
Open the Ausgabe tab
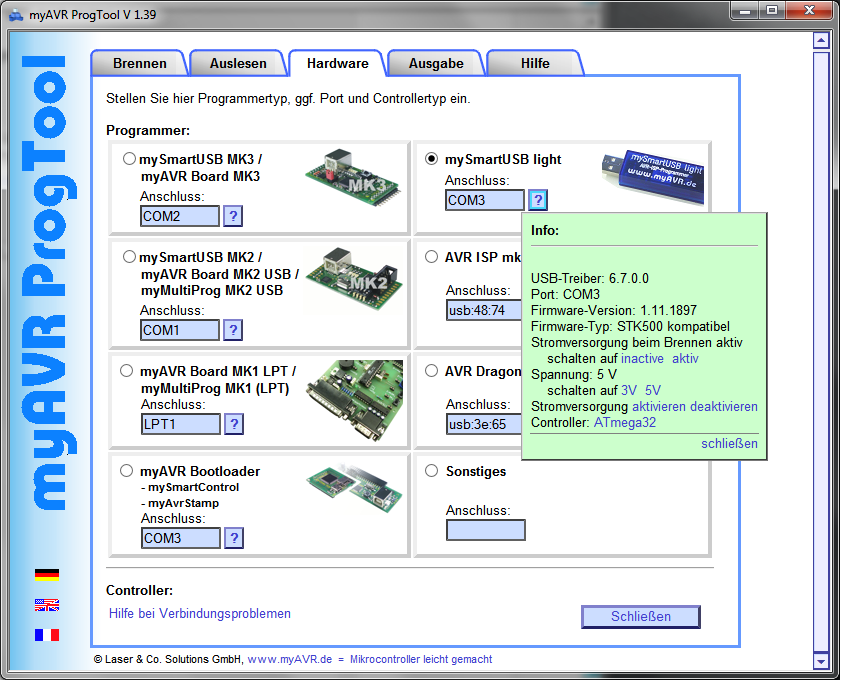(x=436, y=63)
